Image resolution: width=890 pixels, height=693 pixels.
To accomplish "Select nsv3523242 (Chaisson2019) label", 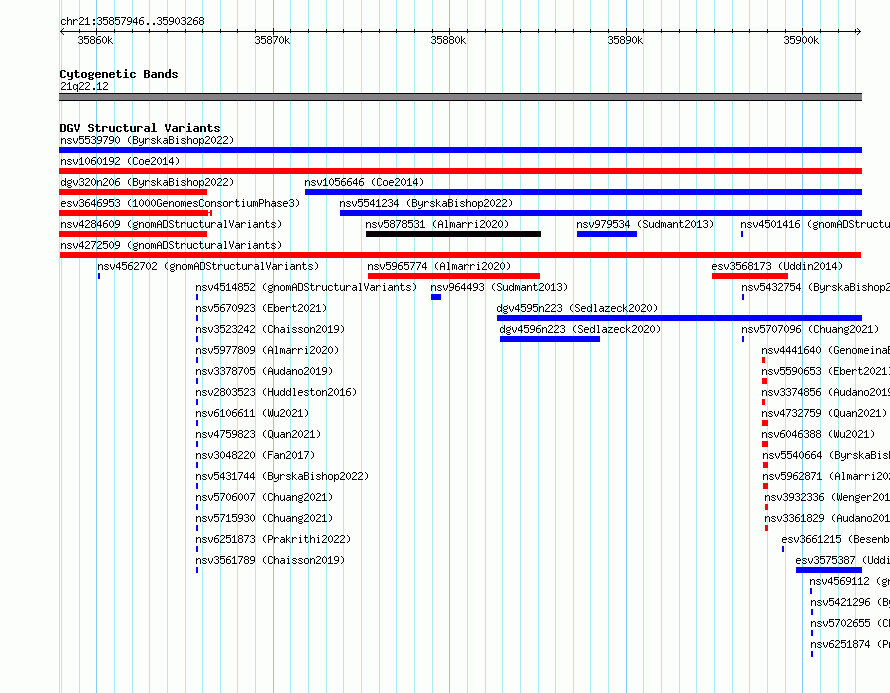I will pos(270,329).
